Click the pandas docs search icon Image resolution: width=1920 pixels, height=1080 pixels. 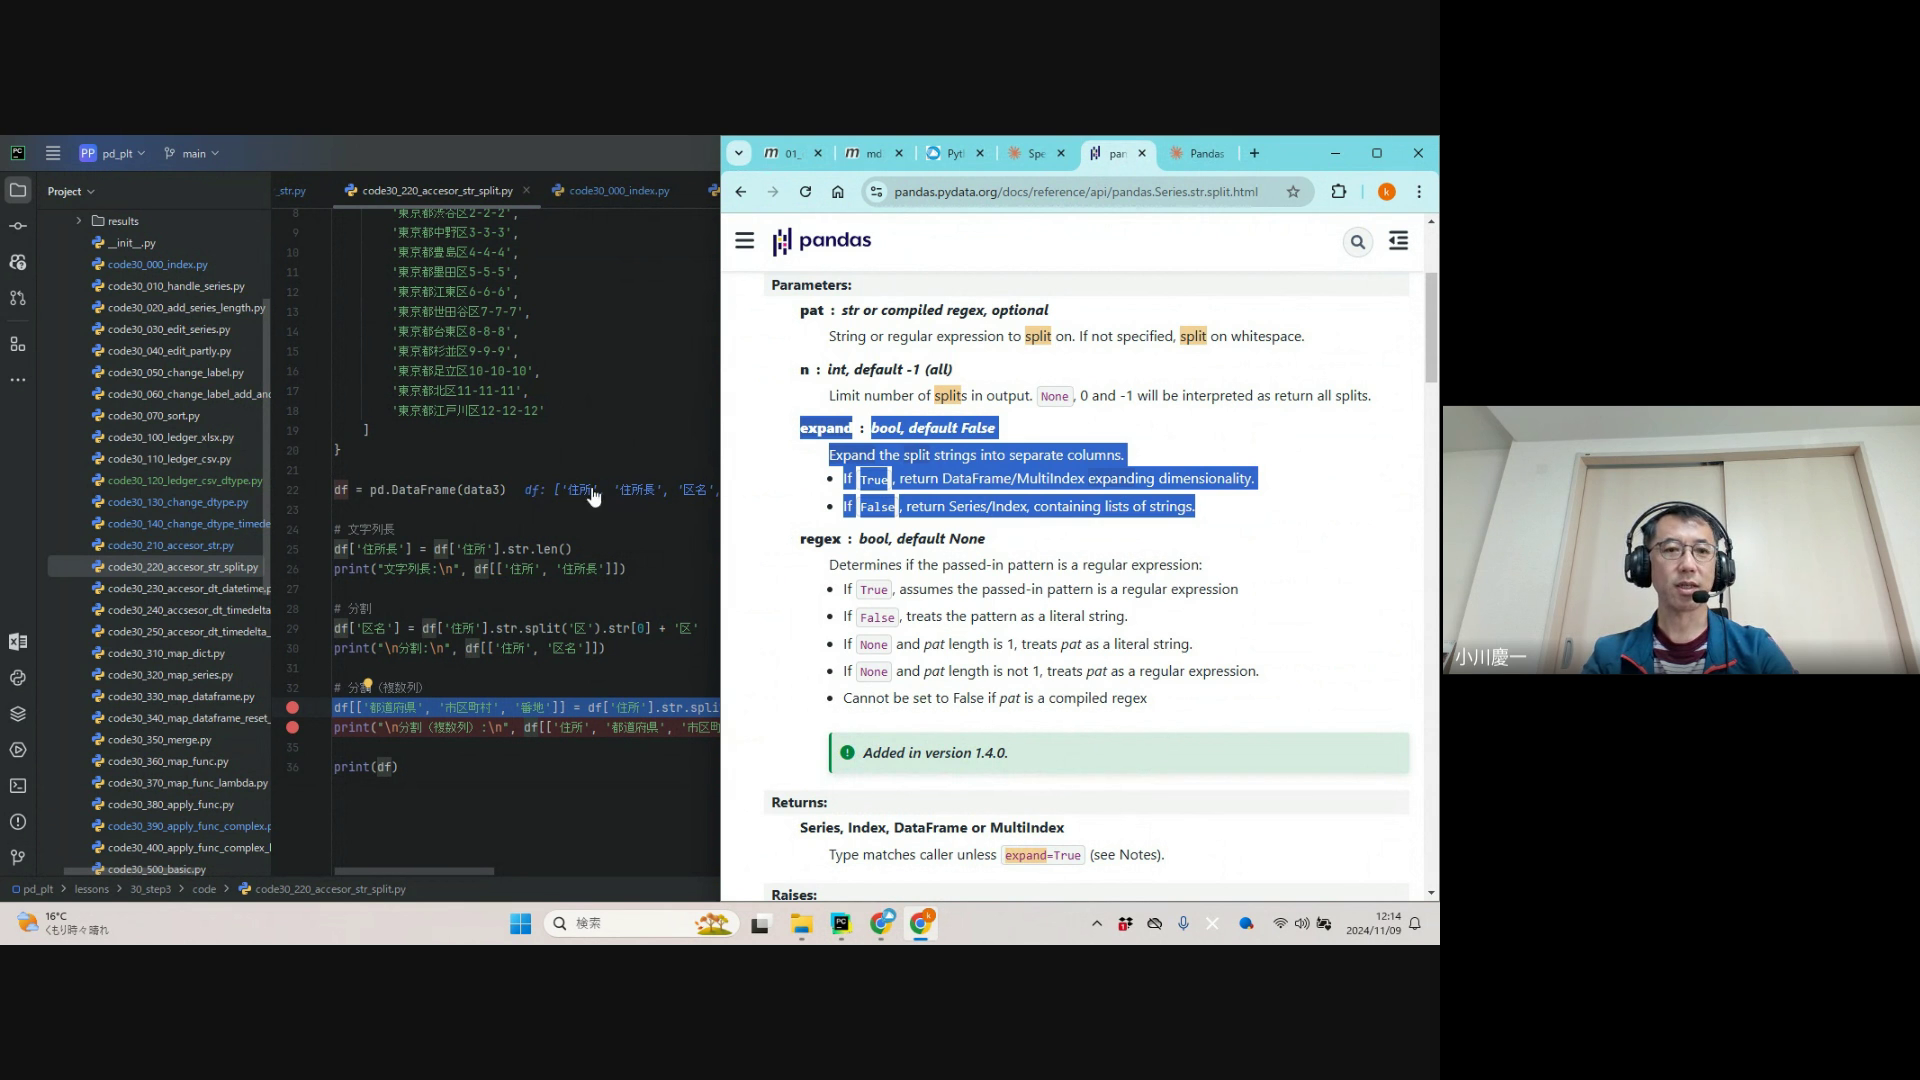pyautogui.click(x=1357, y=242)
